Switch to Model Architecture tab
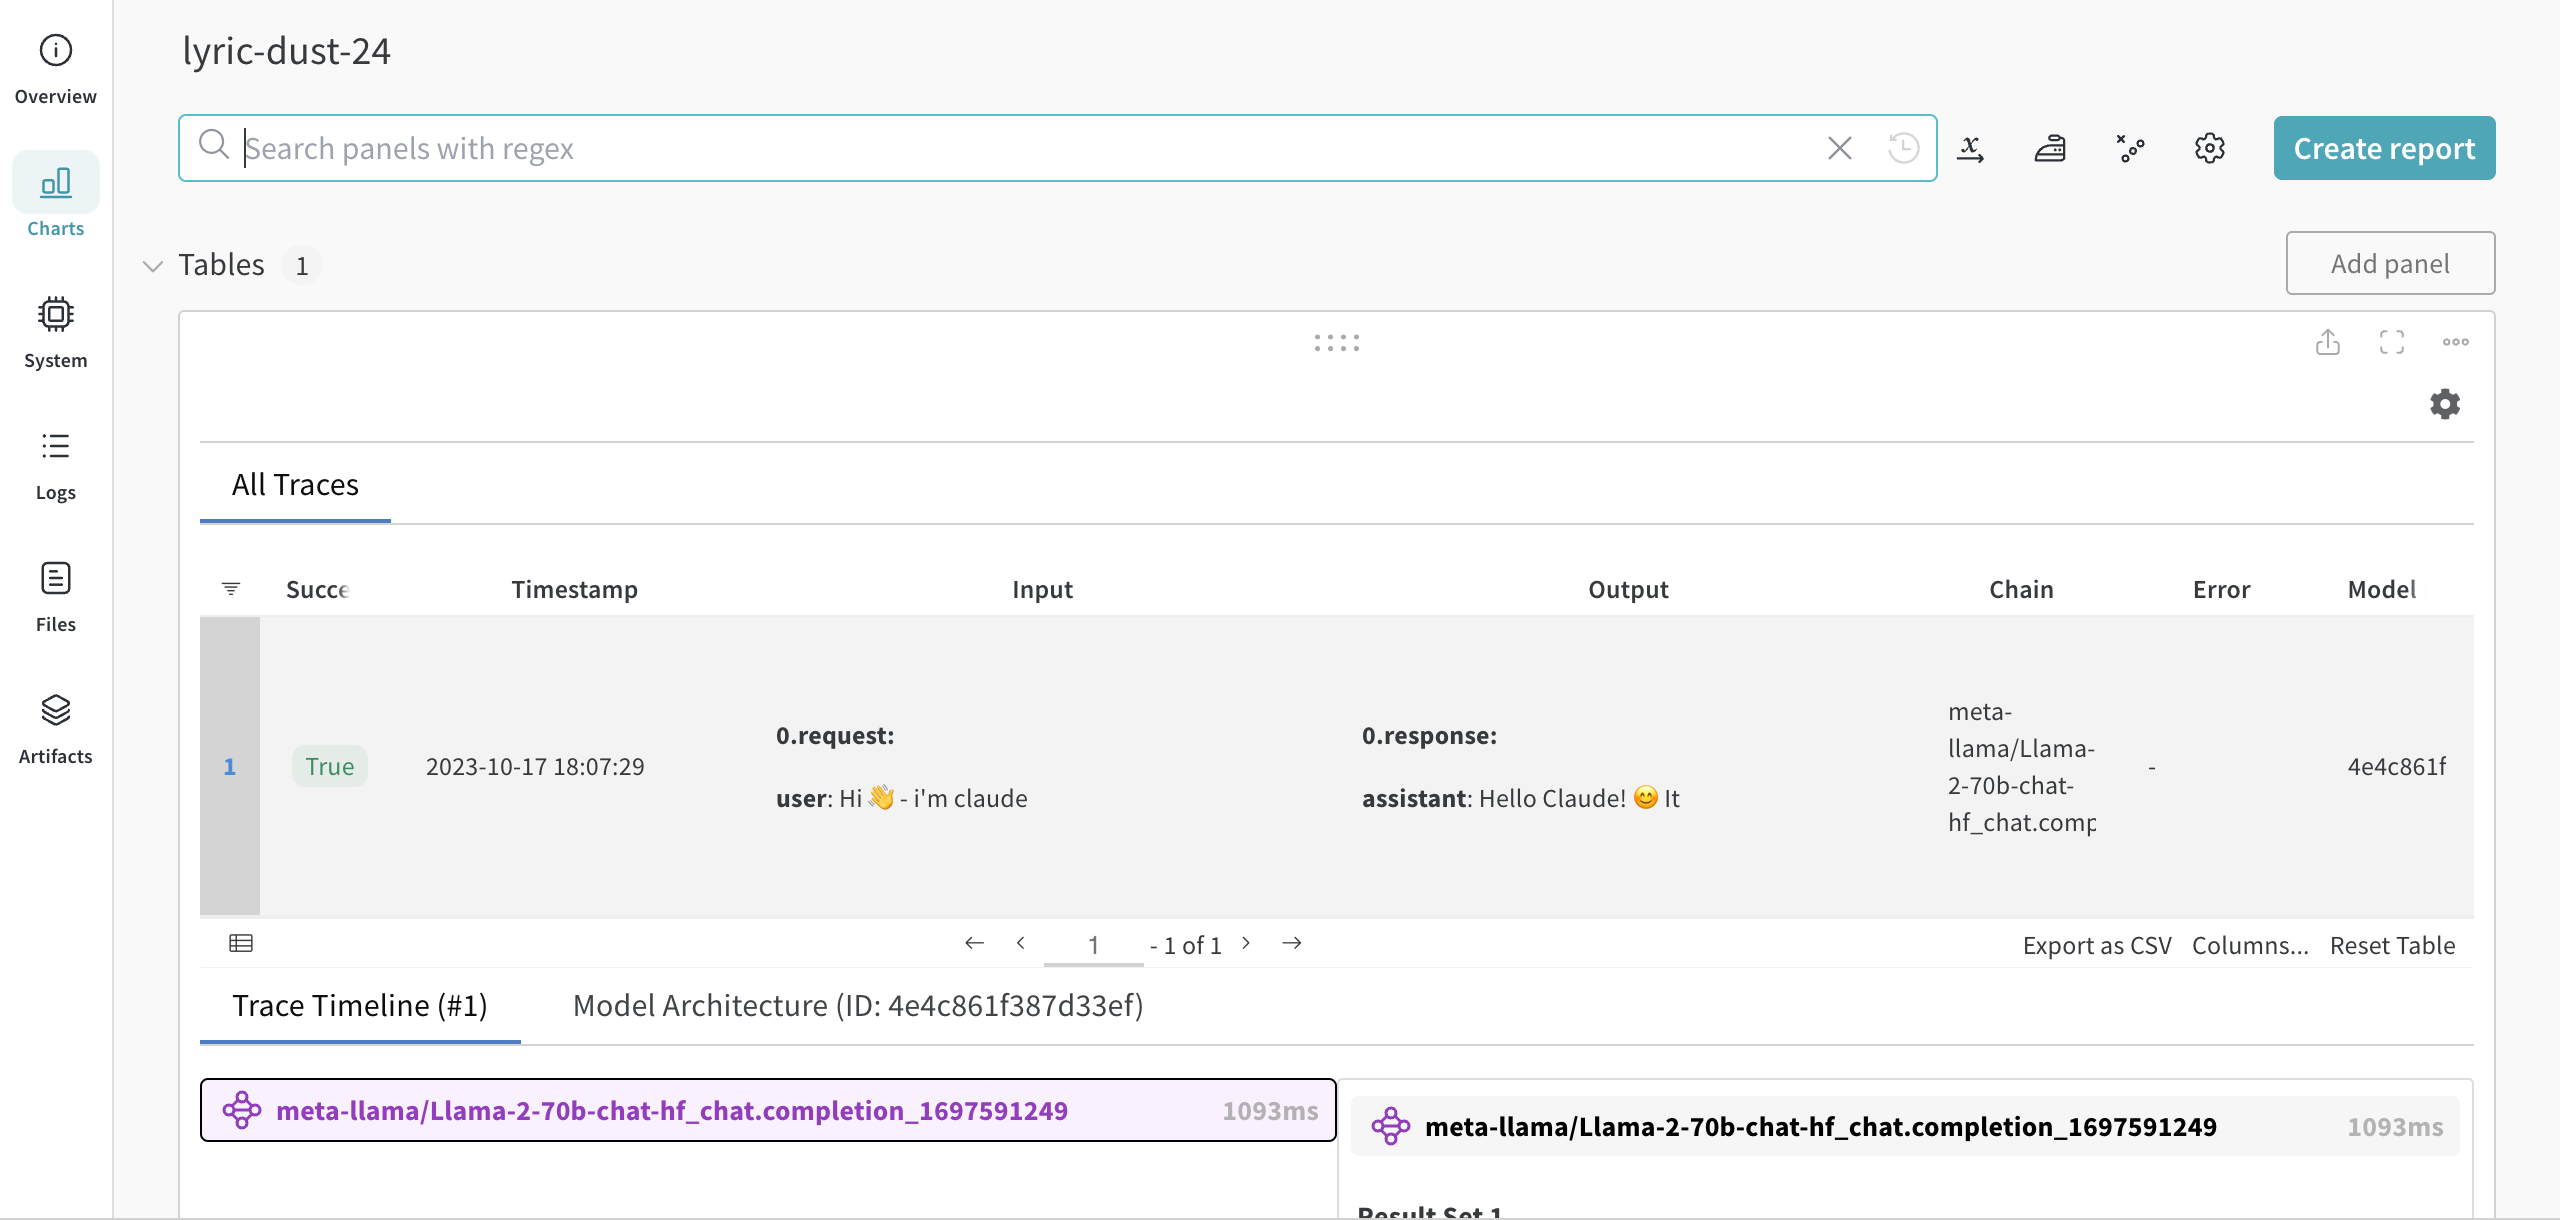The height and width of the screenshot is (1220, 2560). (x=857, y=1005)
